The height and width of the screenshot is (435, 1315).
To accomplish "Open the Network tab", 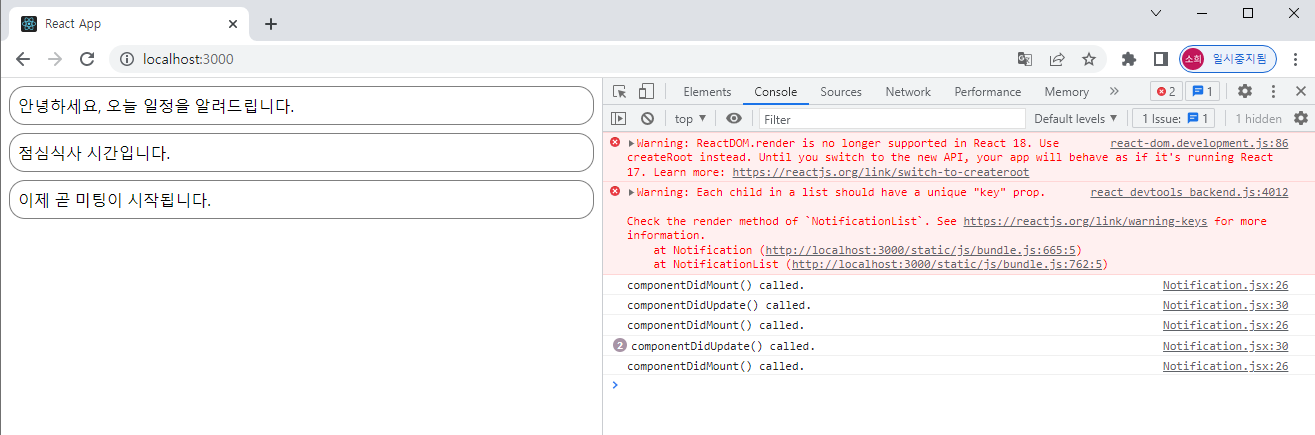I will pyautogui.click(x=908, y=91).
